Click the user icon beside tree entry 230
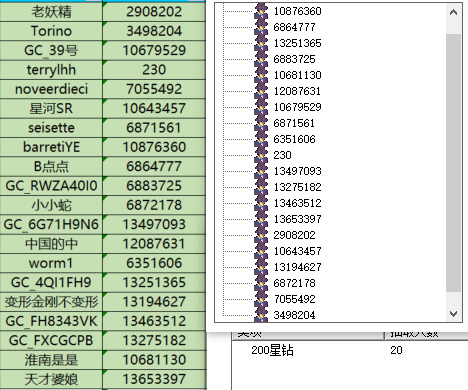 pyautogui.click(x=261, y=155)
